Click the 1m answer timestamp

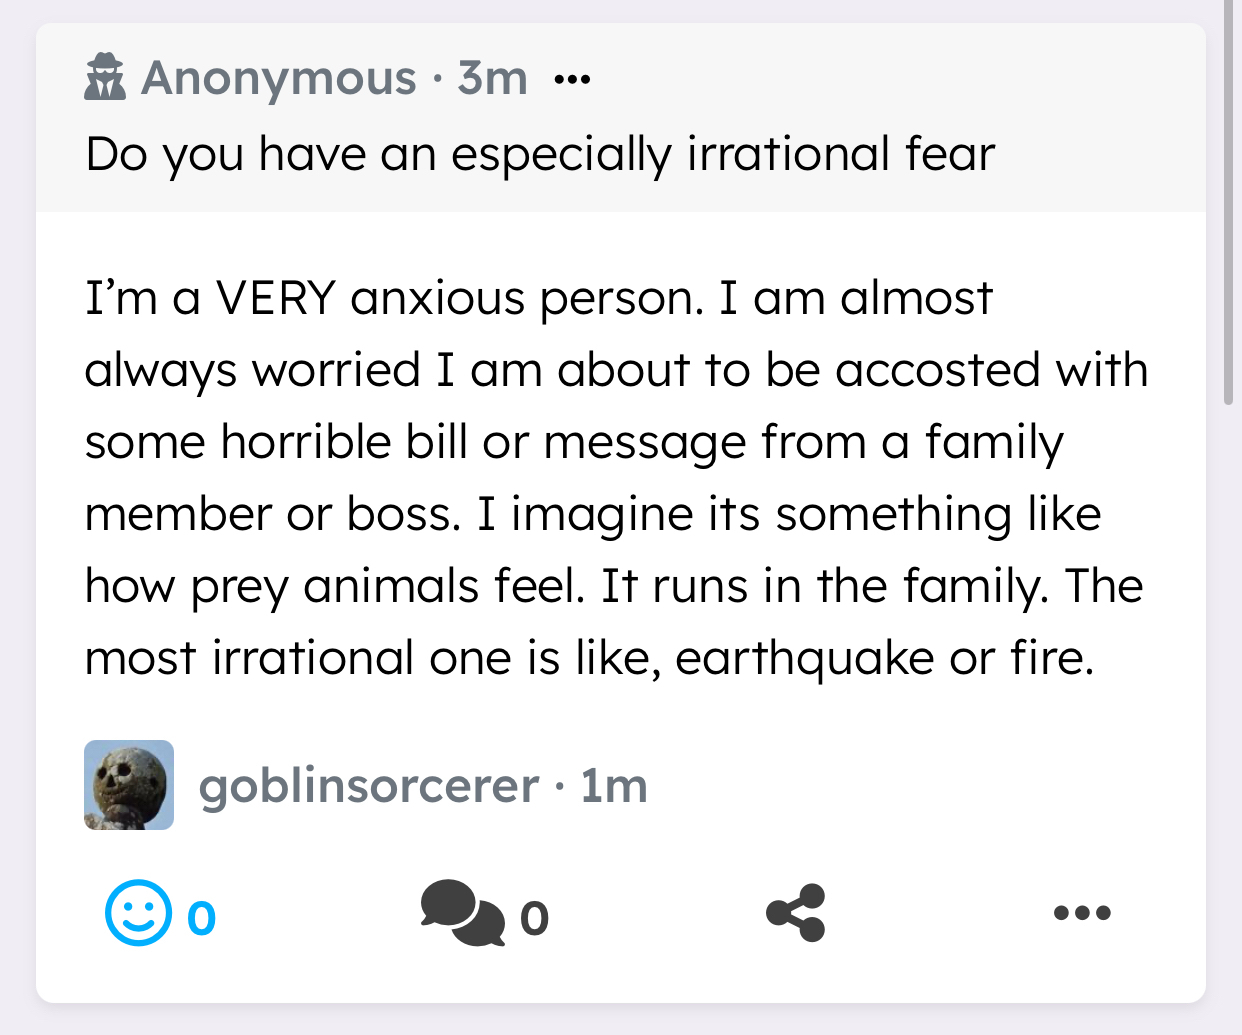point(613,786)
